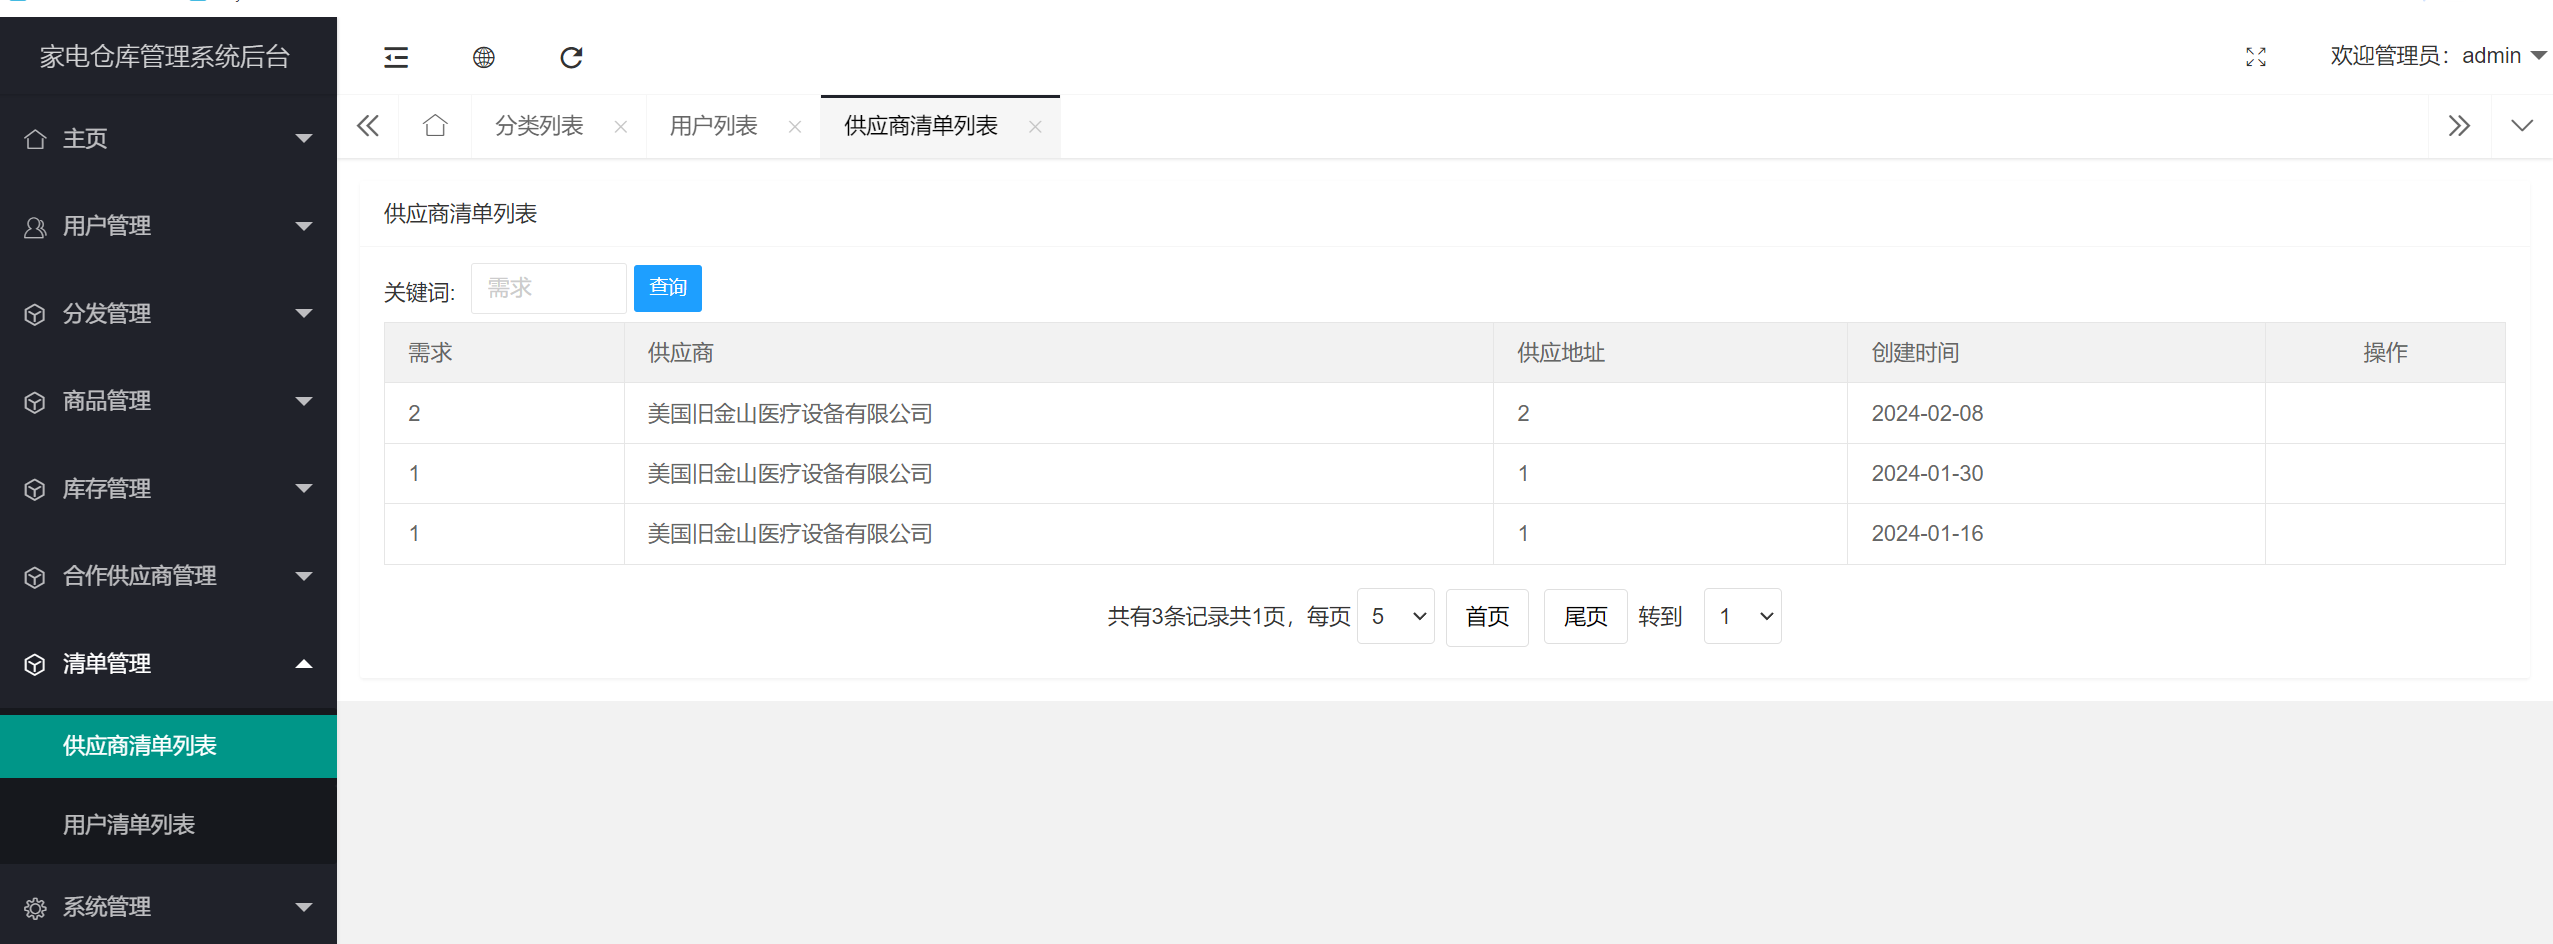This screenshot has height=944, width=2553.
Task: Open the language switcher globe icon
Action: 483,57
